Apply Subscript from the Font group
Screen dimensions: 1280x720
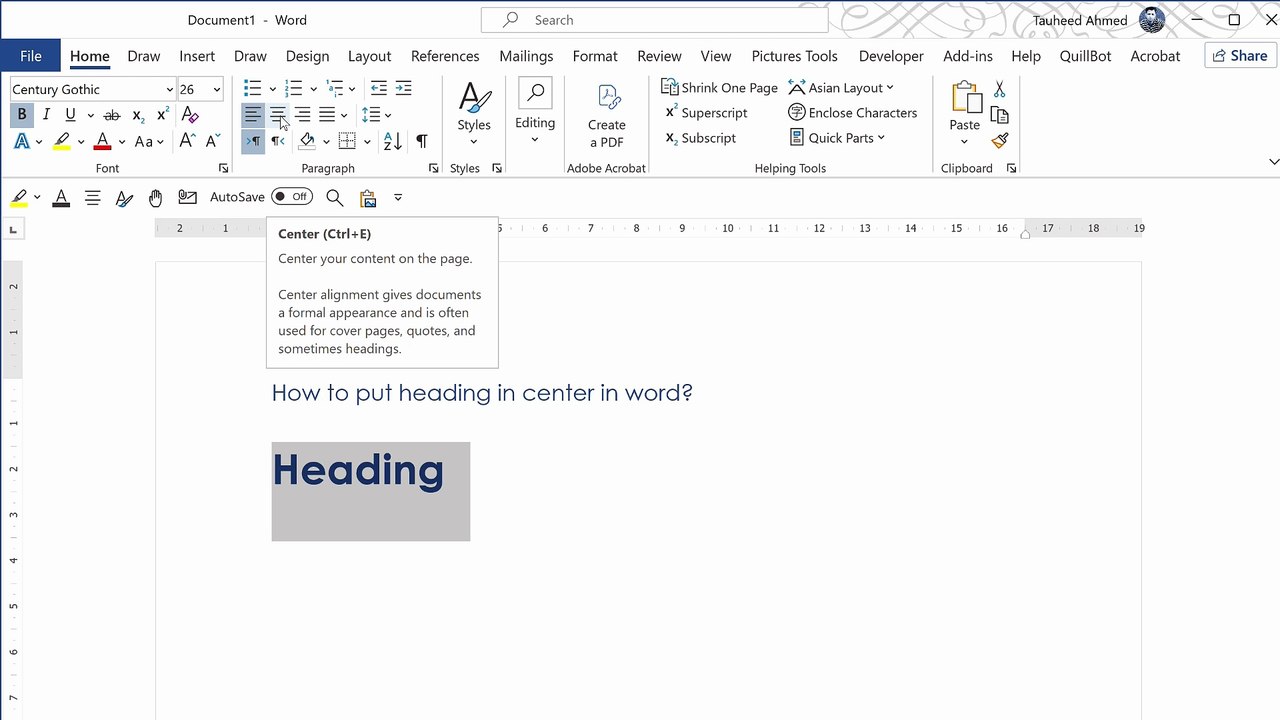(138, 115)
